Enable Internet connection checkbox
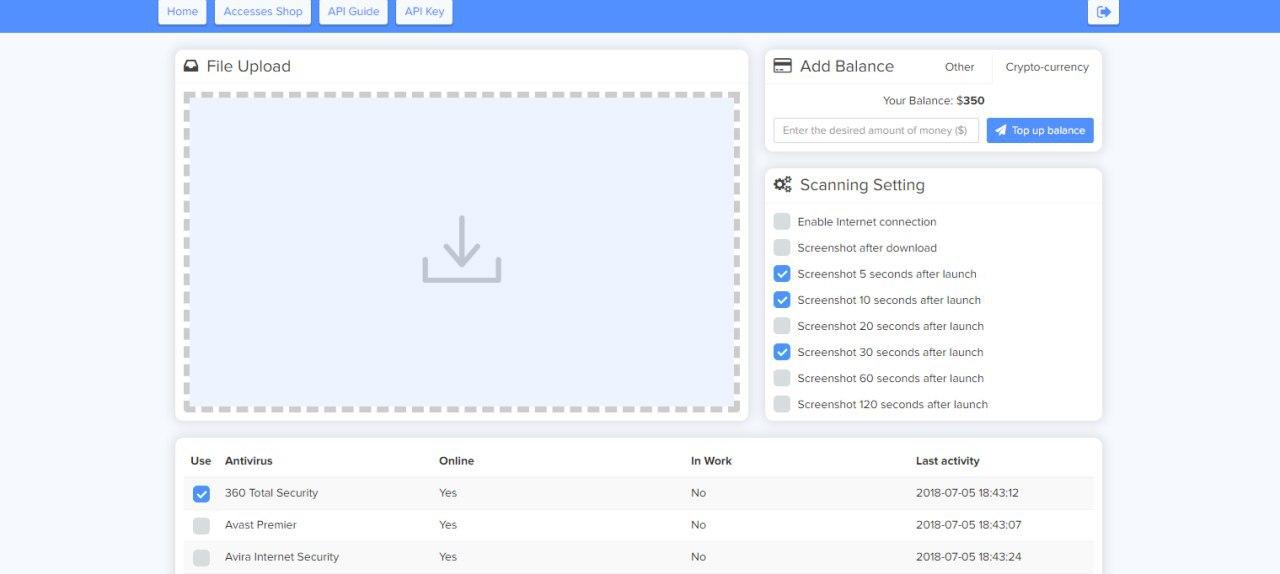Screen dimensions: 1280x574 [x=782, y=222]
